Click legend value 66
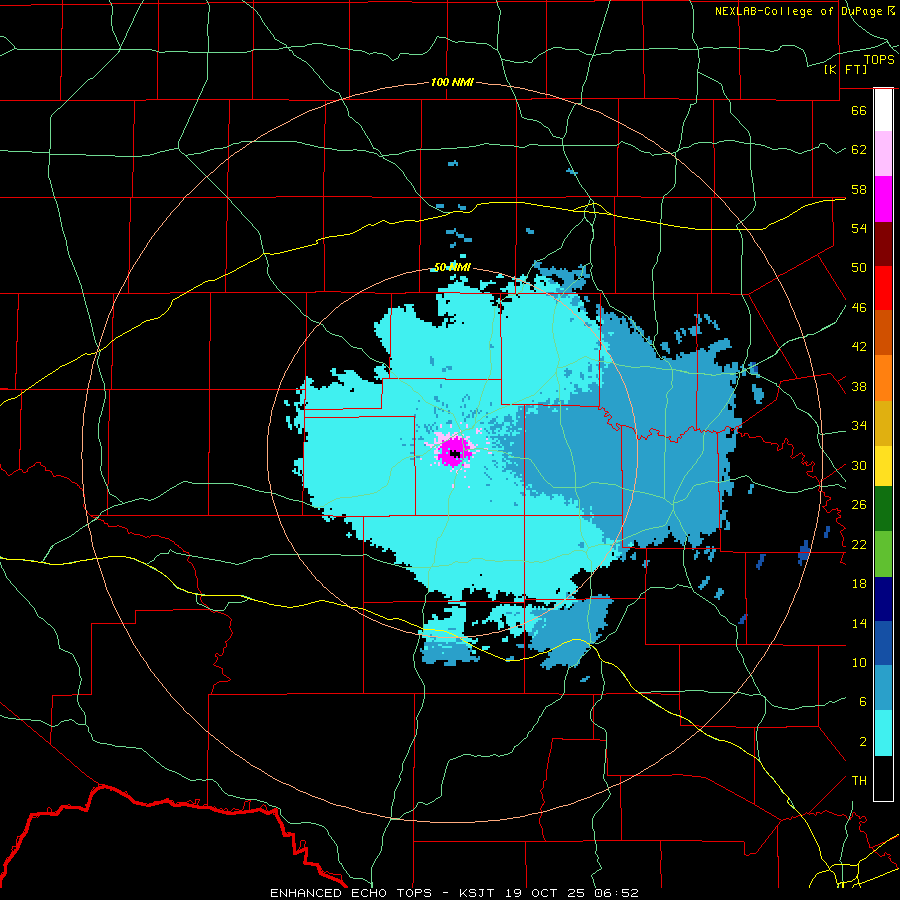Image resolution: width=900 pixels, height=900 pixels. click(859, 110)
